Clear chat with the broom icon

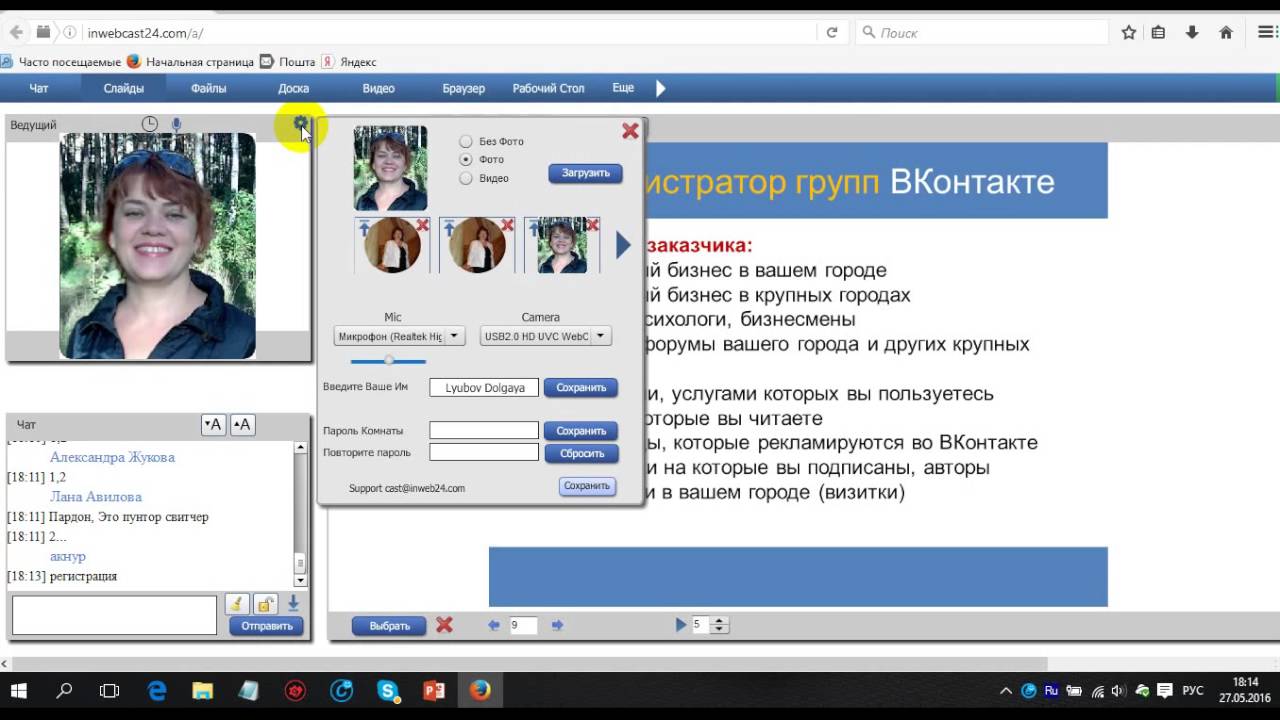click(236, 603)
